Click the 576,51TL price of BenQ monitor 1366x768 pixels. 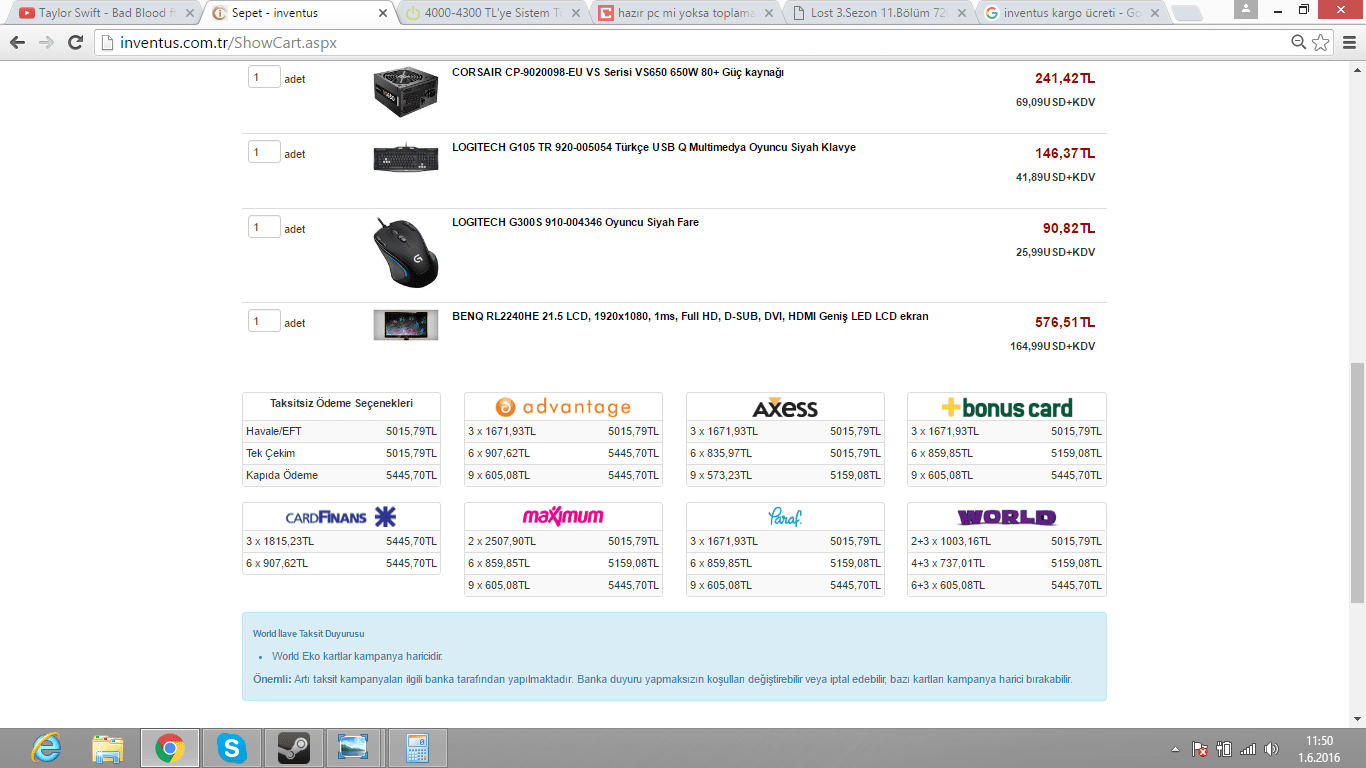(x=1065, y=322)
